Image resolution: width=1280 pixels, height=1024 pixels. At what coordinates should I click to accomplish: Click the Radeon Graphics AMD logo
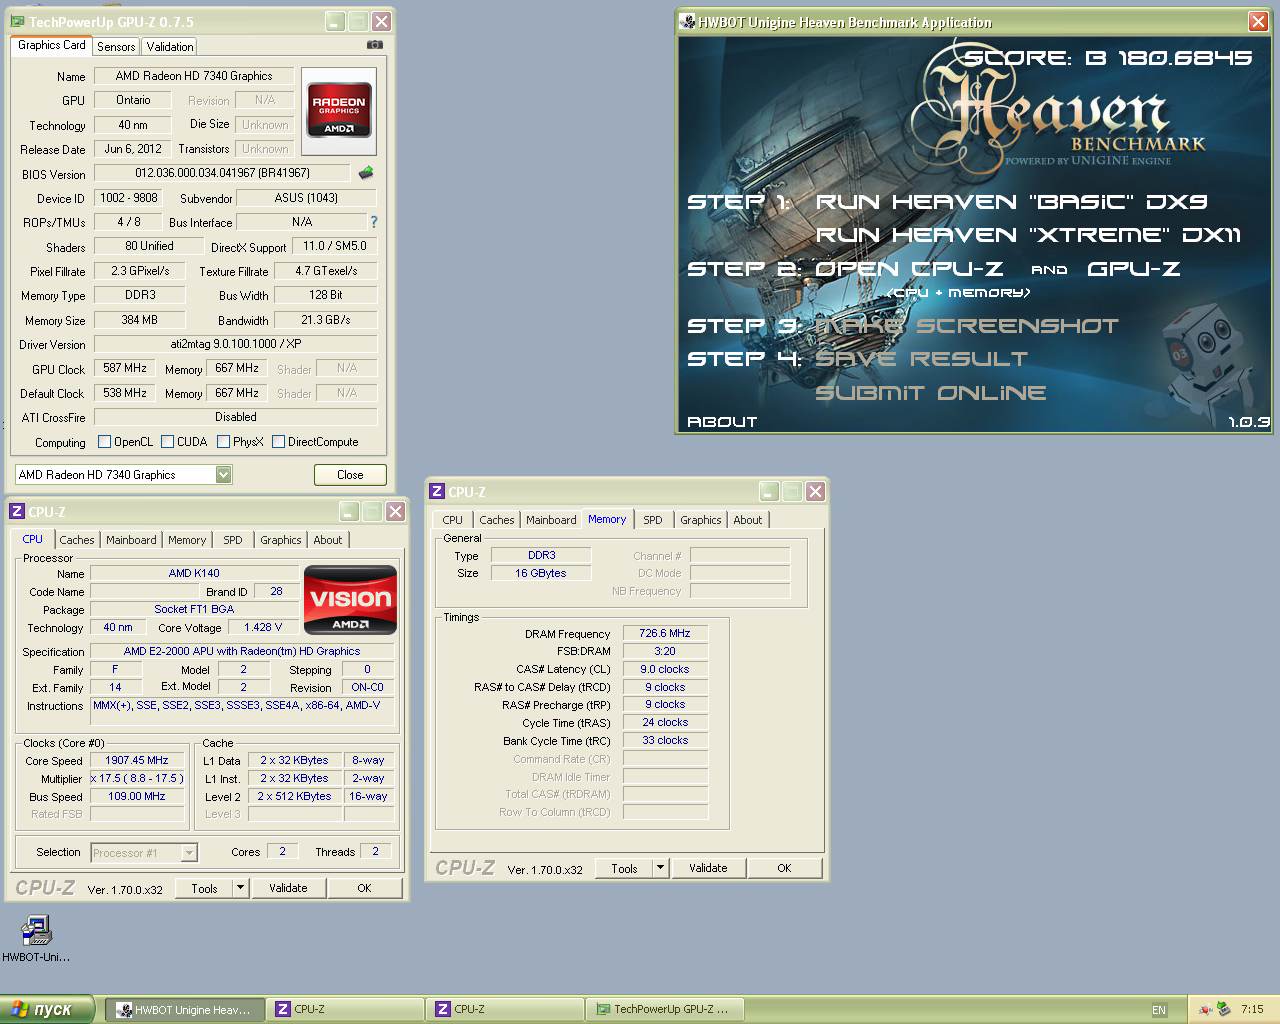click(339, 111)
